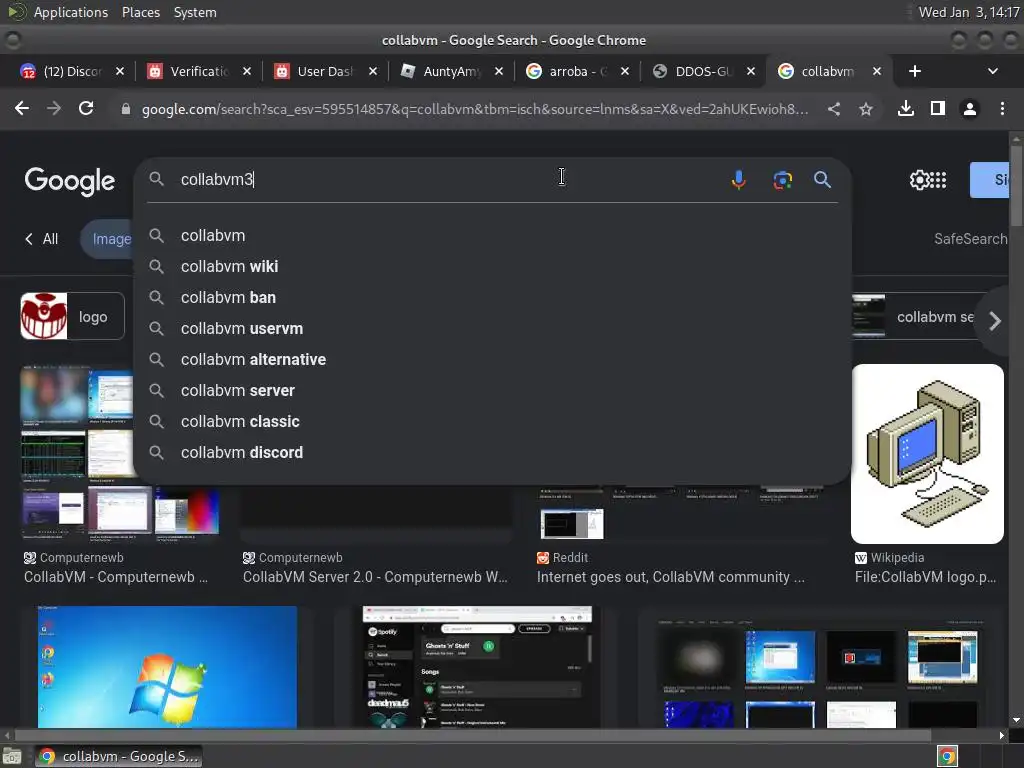Open the Spotify screenshot thumbnail

[x=477, y=667]
